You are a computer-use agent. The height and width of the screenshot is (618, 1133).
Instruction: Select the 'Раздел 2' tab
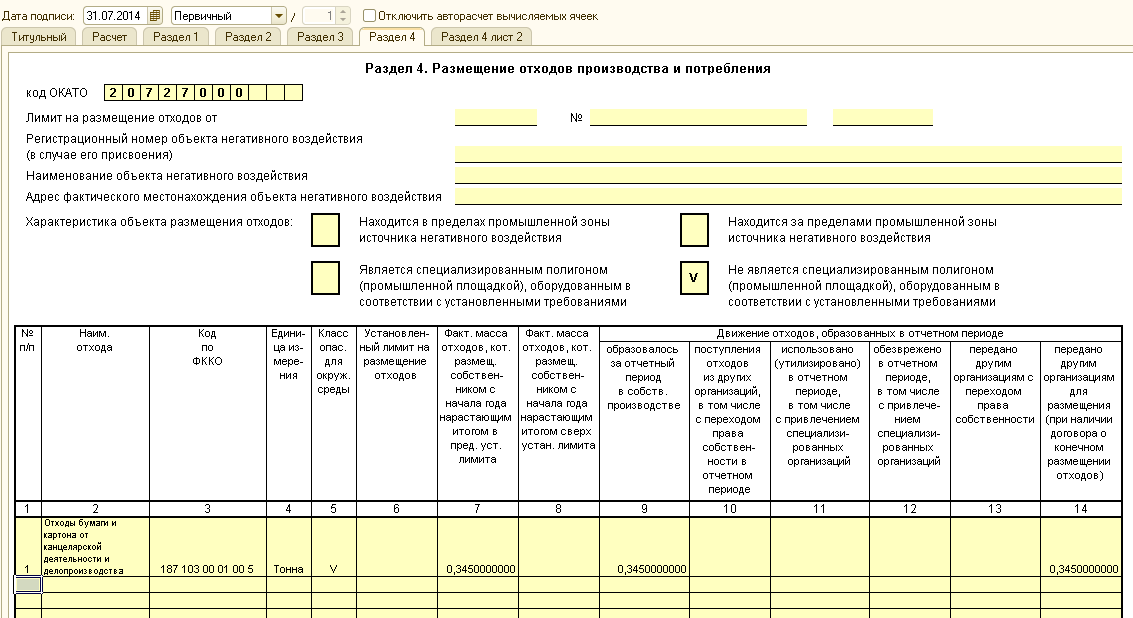click(248, 37)
